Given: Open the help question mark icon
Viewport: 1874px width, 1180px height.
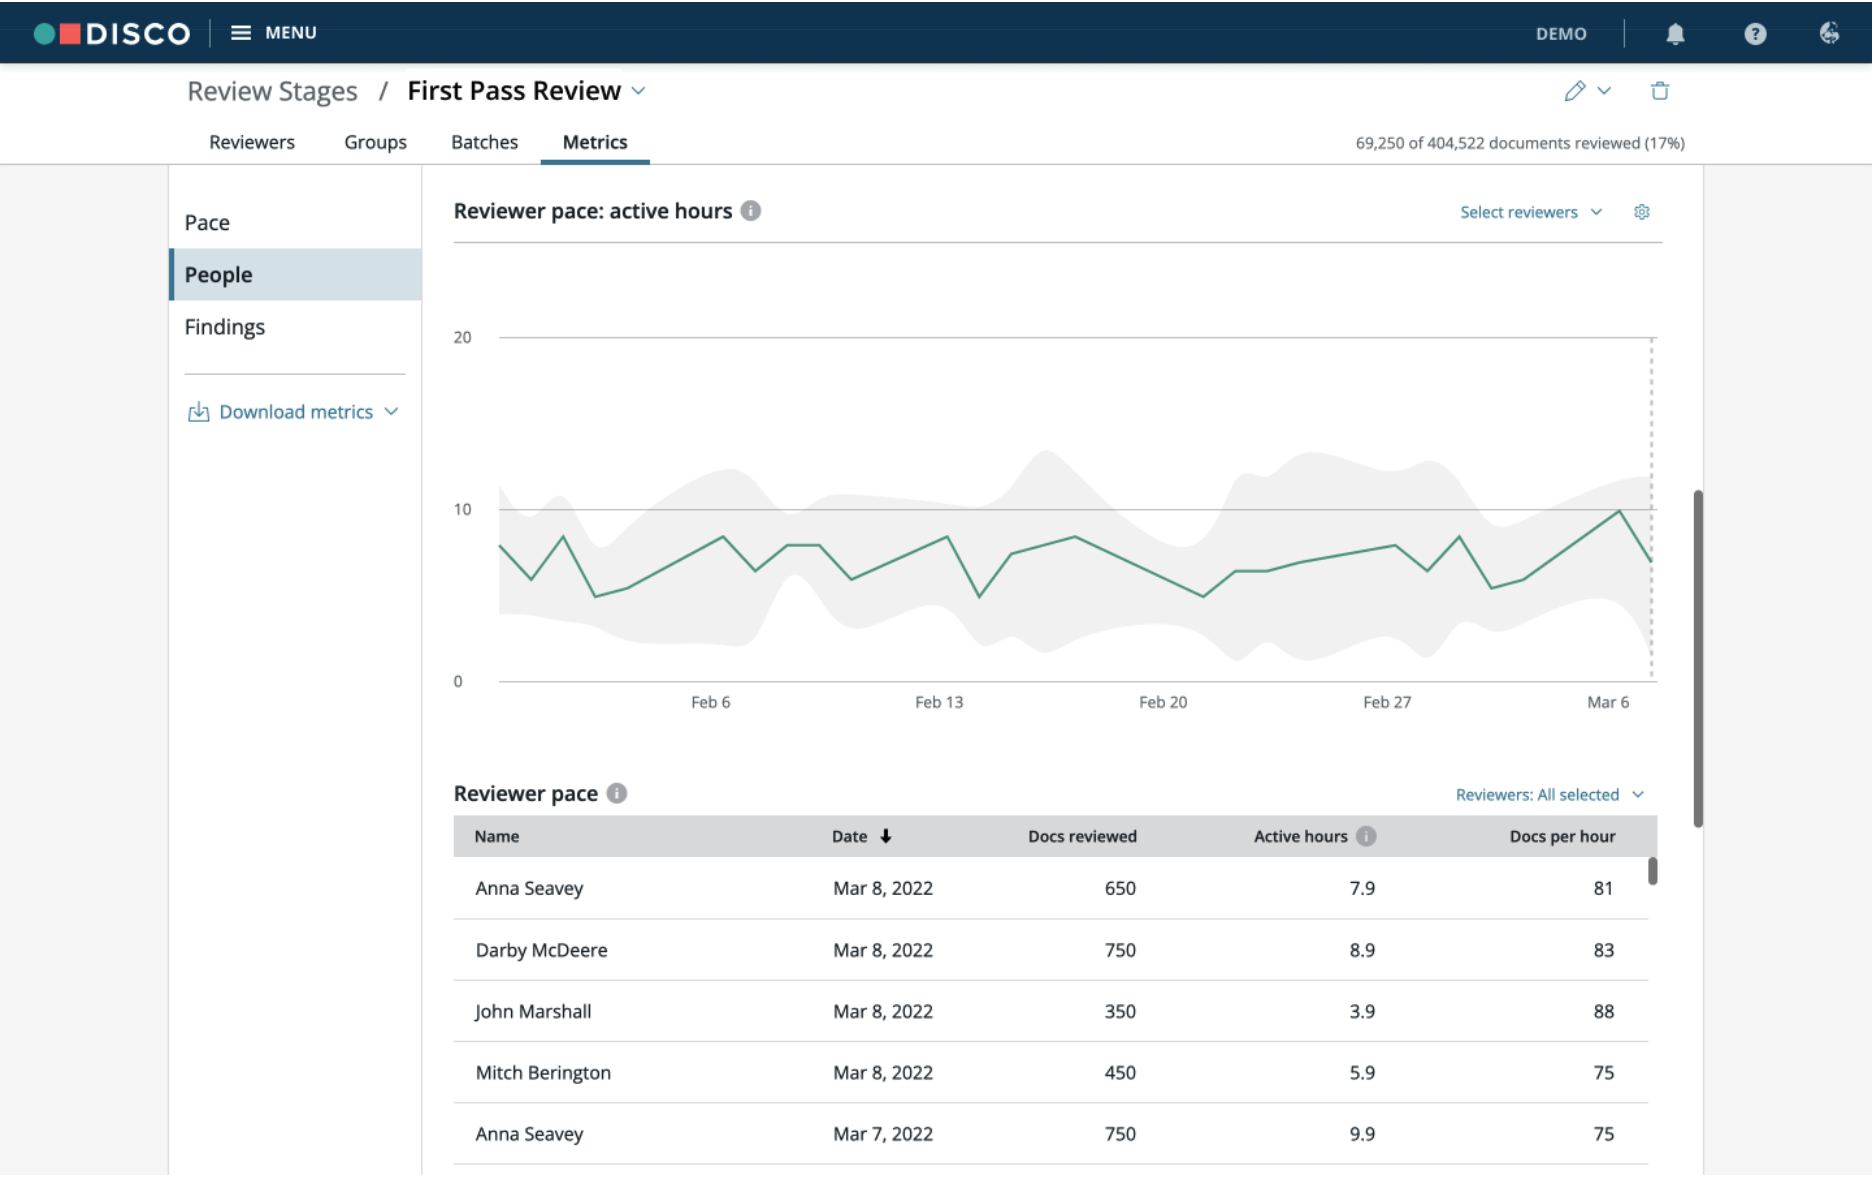Looking at the screenshot, I should 1755,34.
